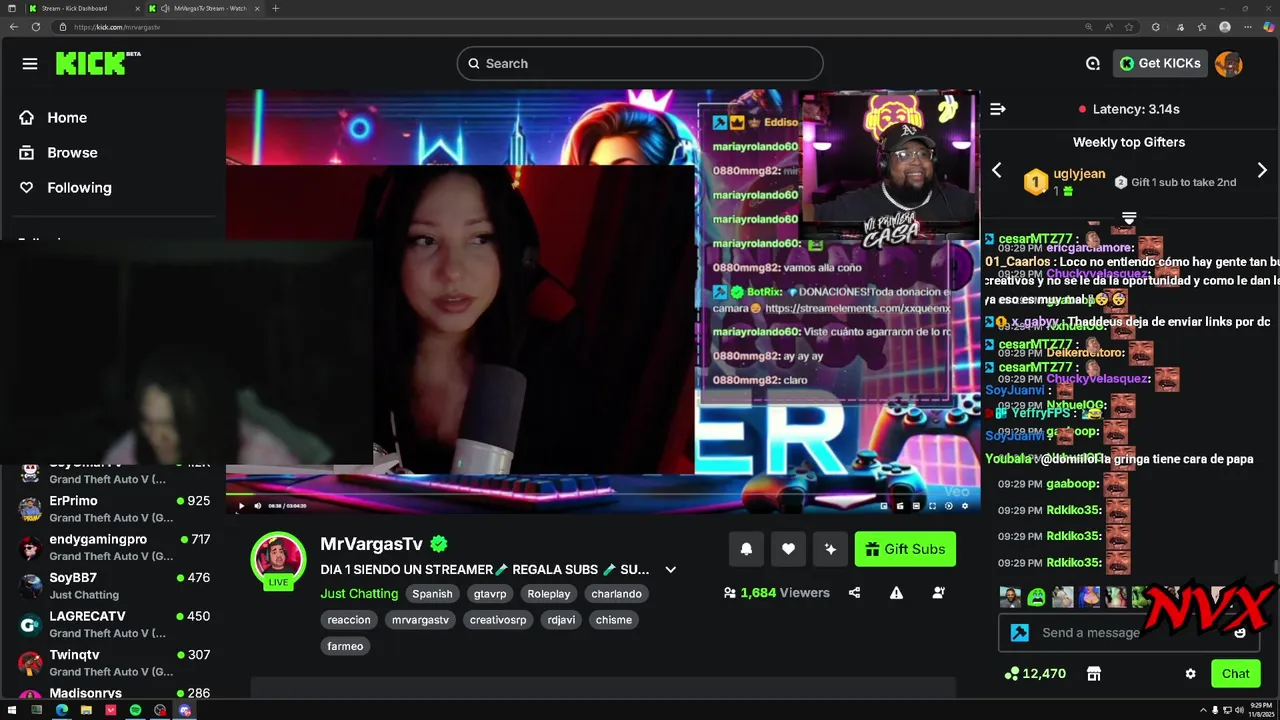Click the Gift Subs button

(x=905, y=549)
